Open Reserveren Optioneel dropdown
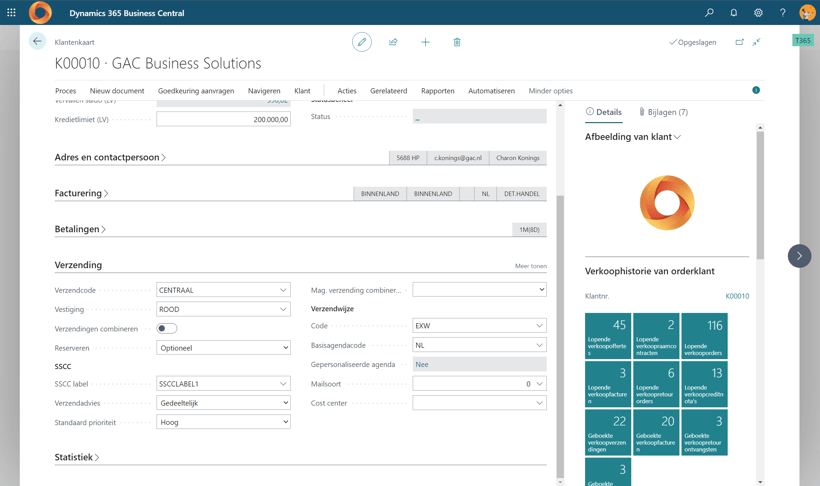Viewport: 820px width, 486px height. pos(223,348)
